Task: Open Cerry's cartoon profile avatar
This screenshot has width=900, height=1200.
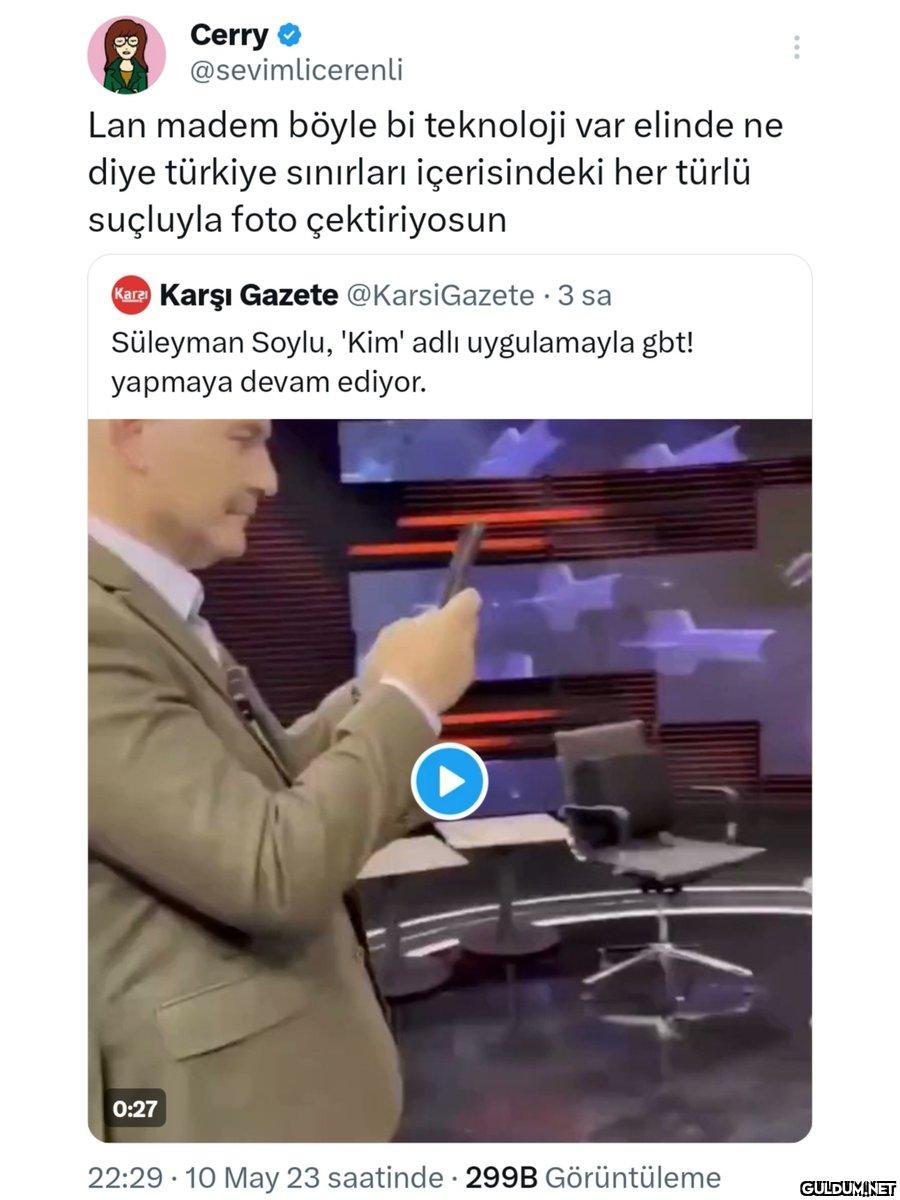Action: [127, 55]
